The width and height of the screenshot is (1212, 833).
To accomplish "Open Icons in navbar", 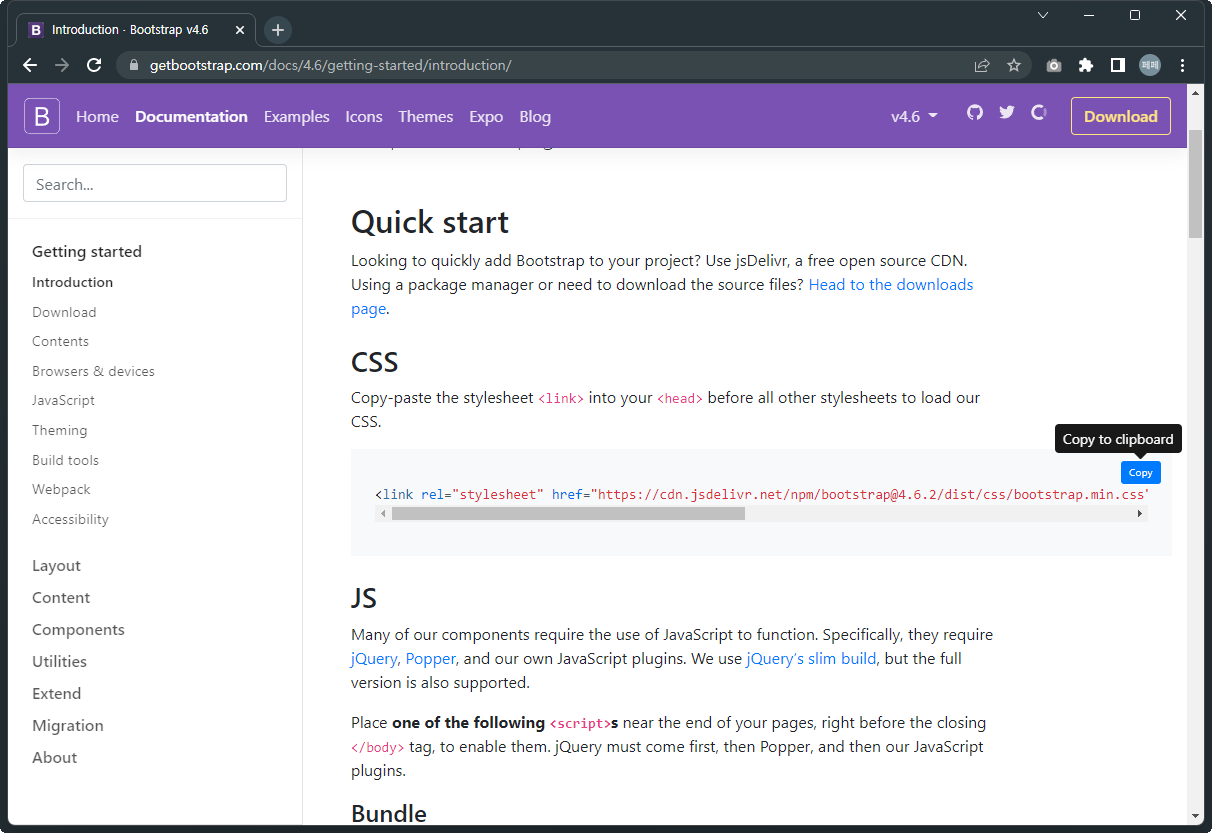I will click(x=364, y=116).
